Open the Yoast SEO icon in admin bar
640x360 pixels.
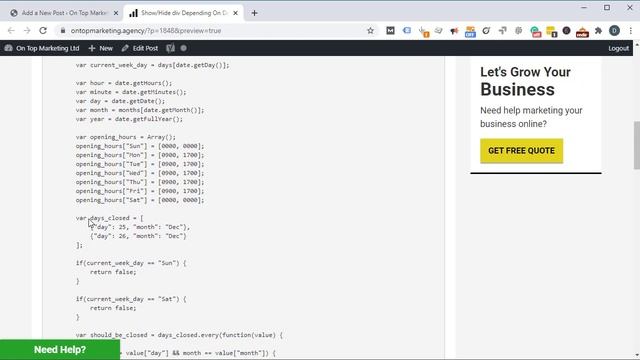pyautogui.click(x=170, y=48)
